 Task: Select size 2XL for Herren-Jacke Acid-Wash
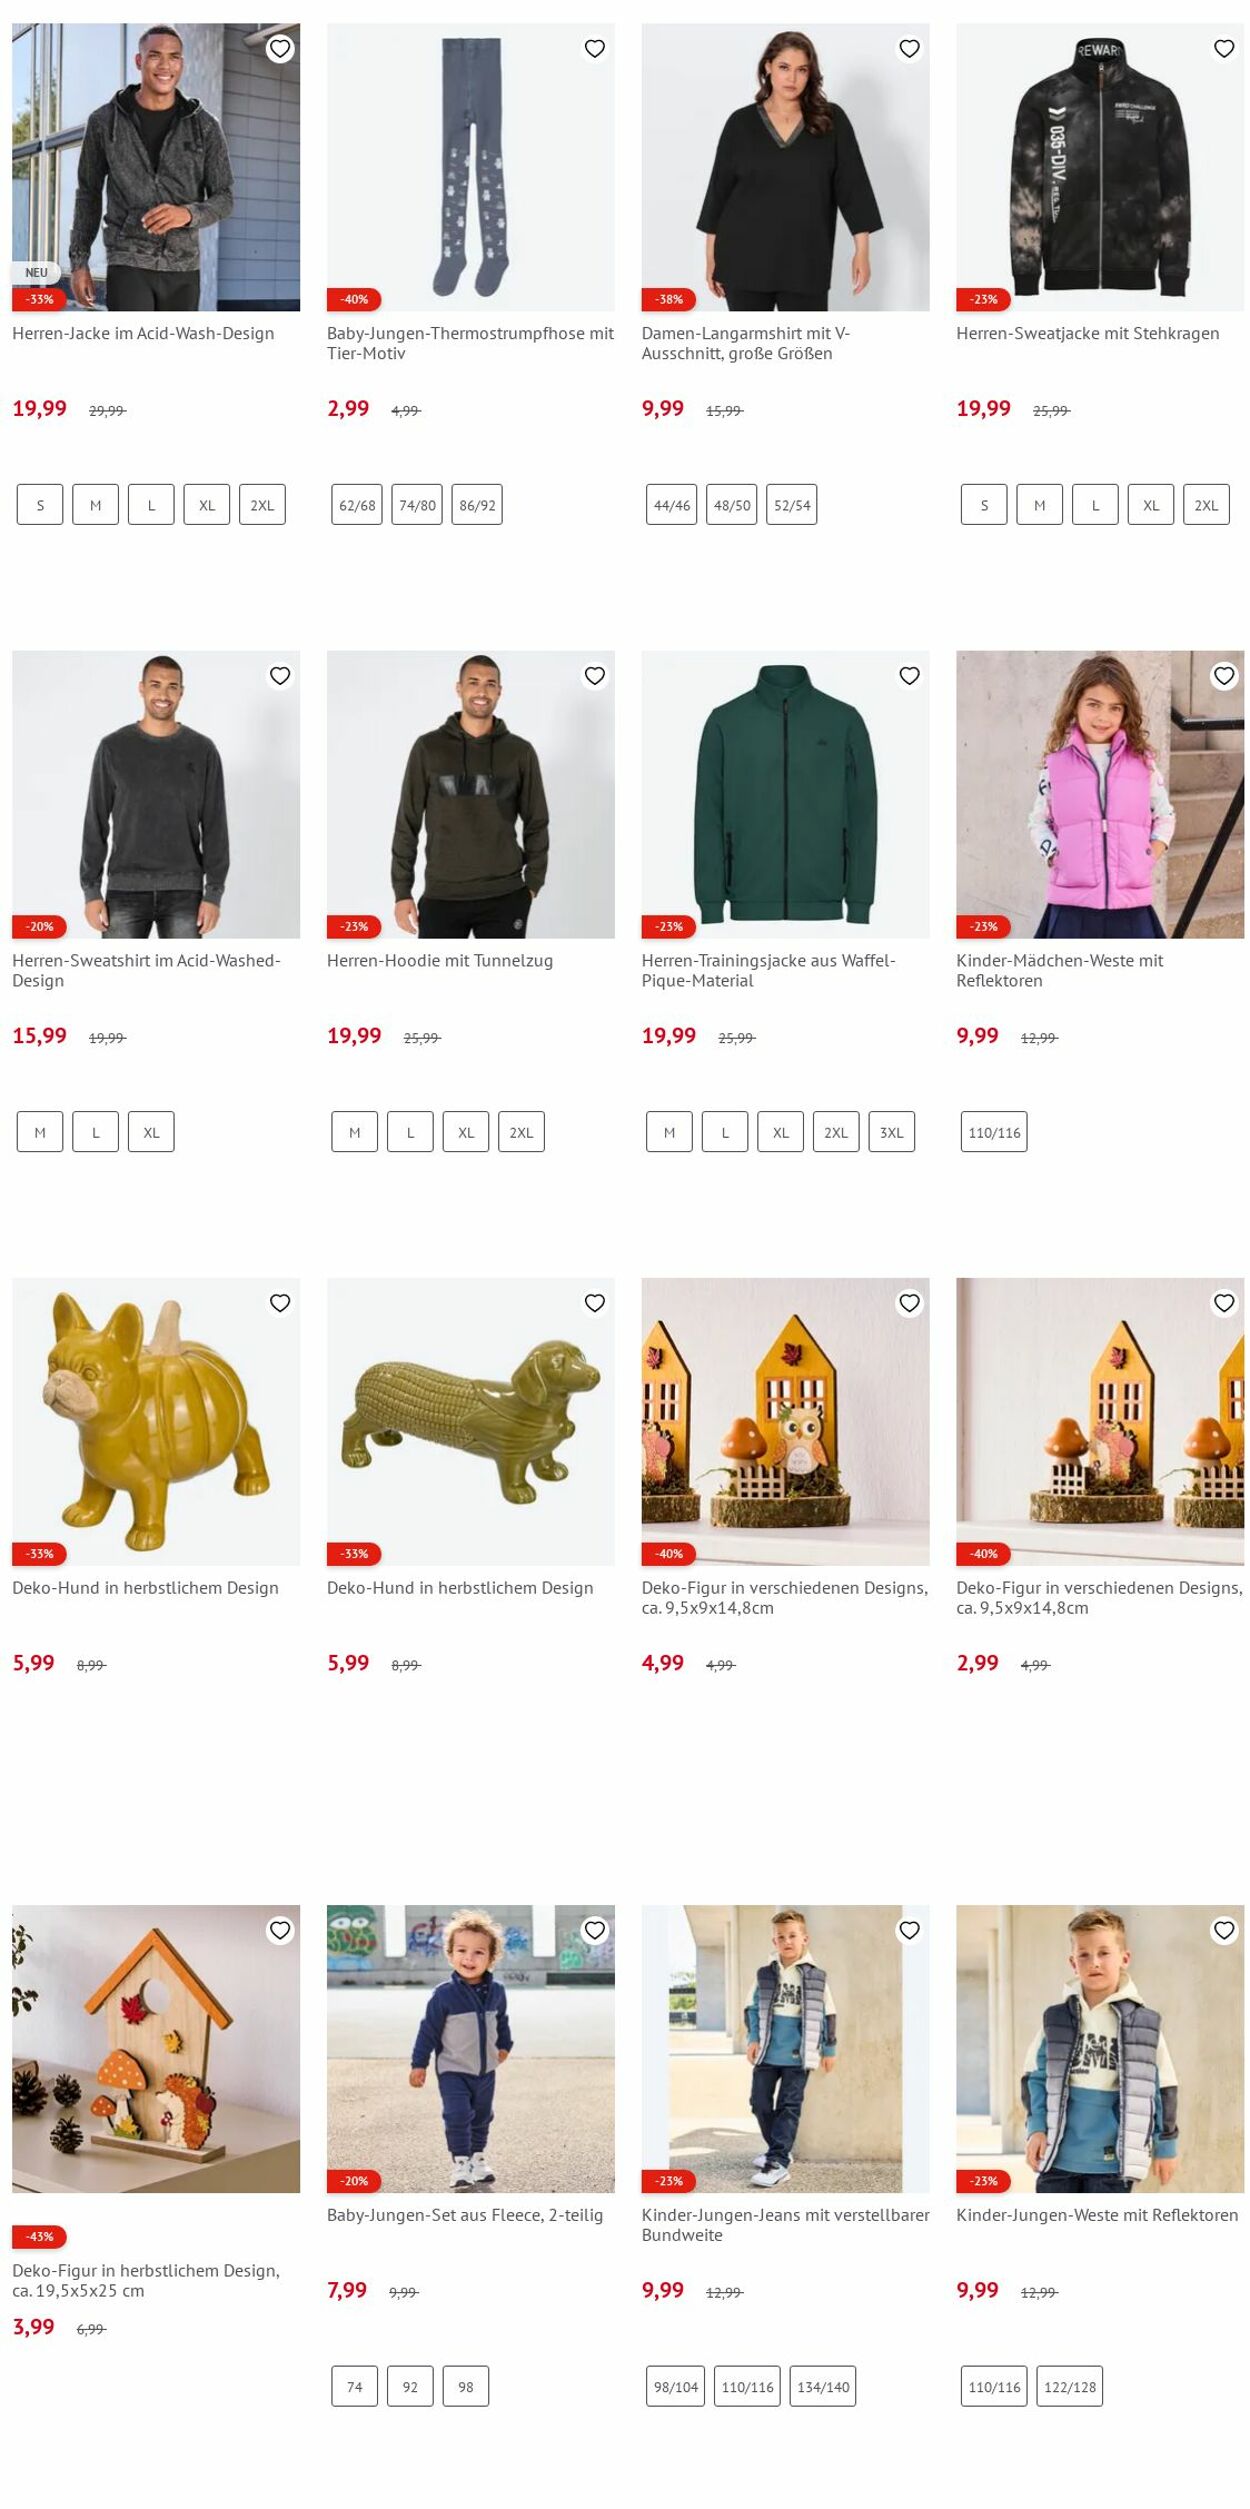pos(262,505)
